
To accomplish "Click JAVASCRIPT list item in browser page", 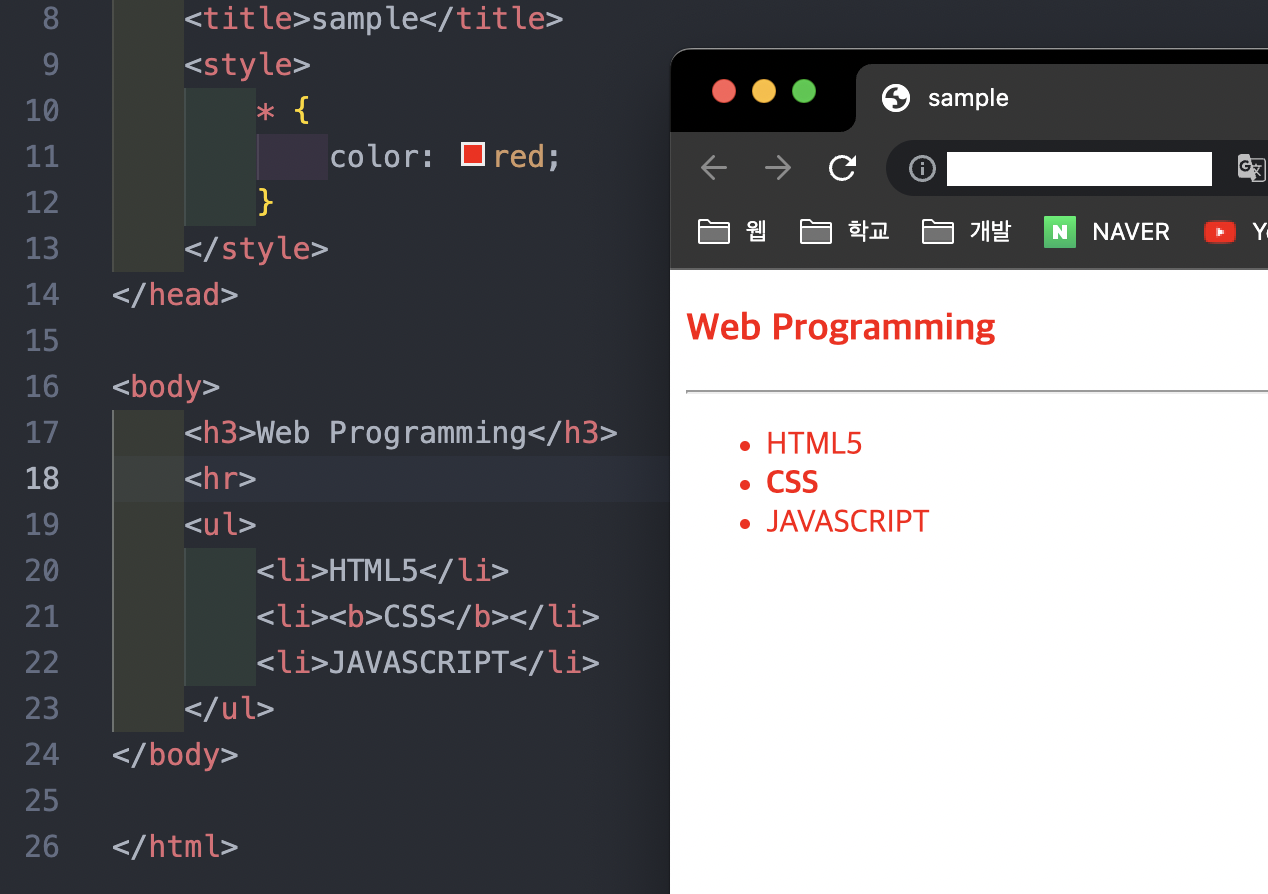I will click(x=848, y=521).
